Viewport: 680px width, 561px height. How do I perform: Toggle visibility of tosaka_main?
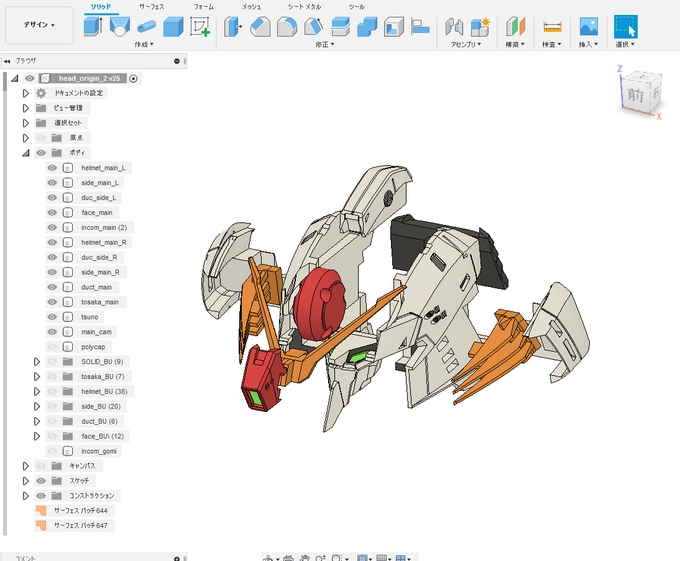[x=52, y=302]
